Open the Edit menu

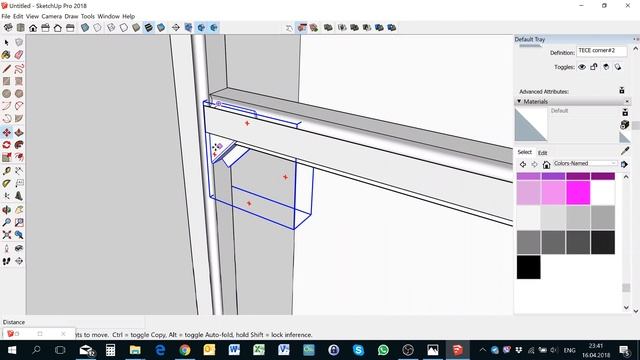pyautogui.click(x=18, y=16)
